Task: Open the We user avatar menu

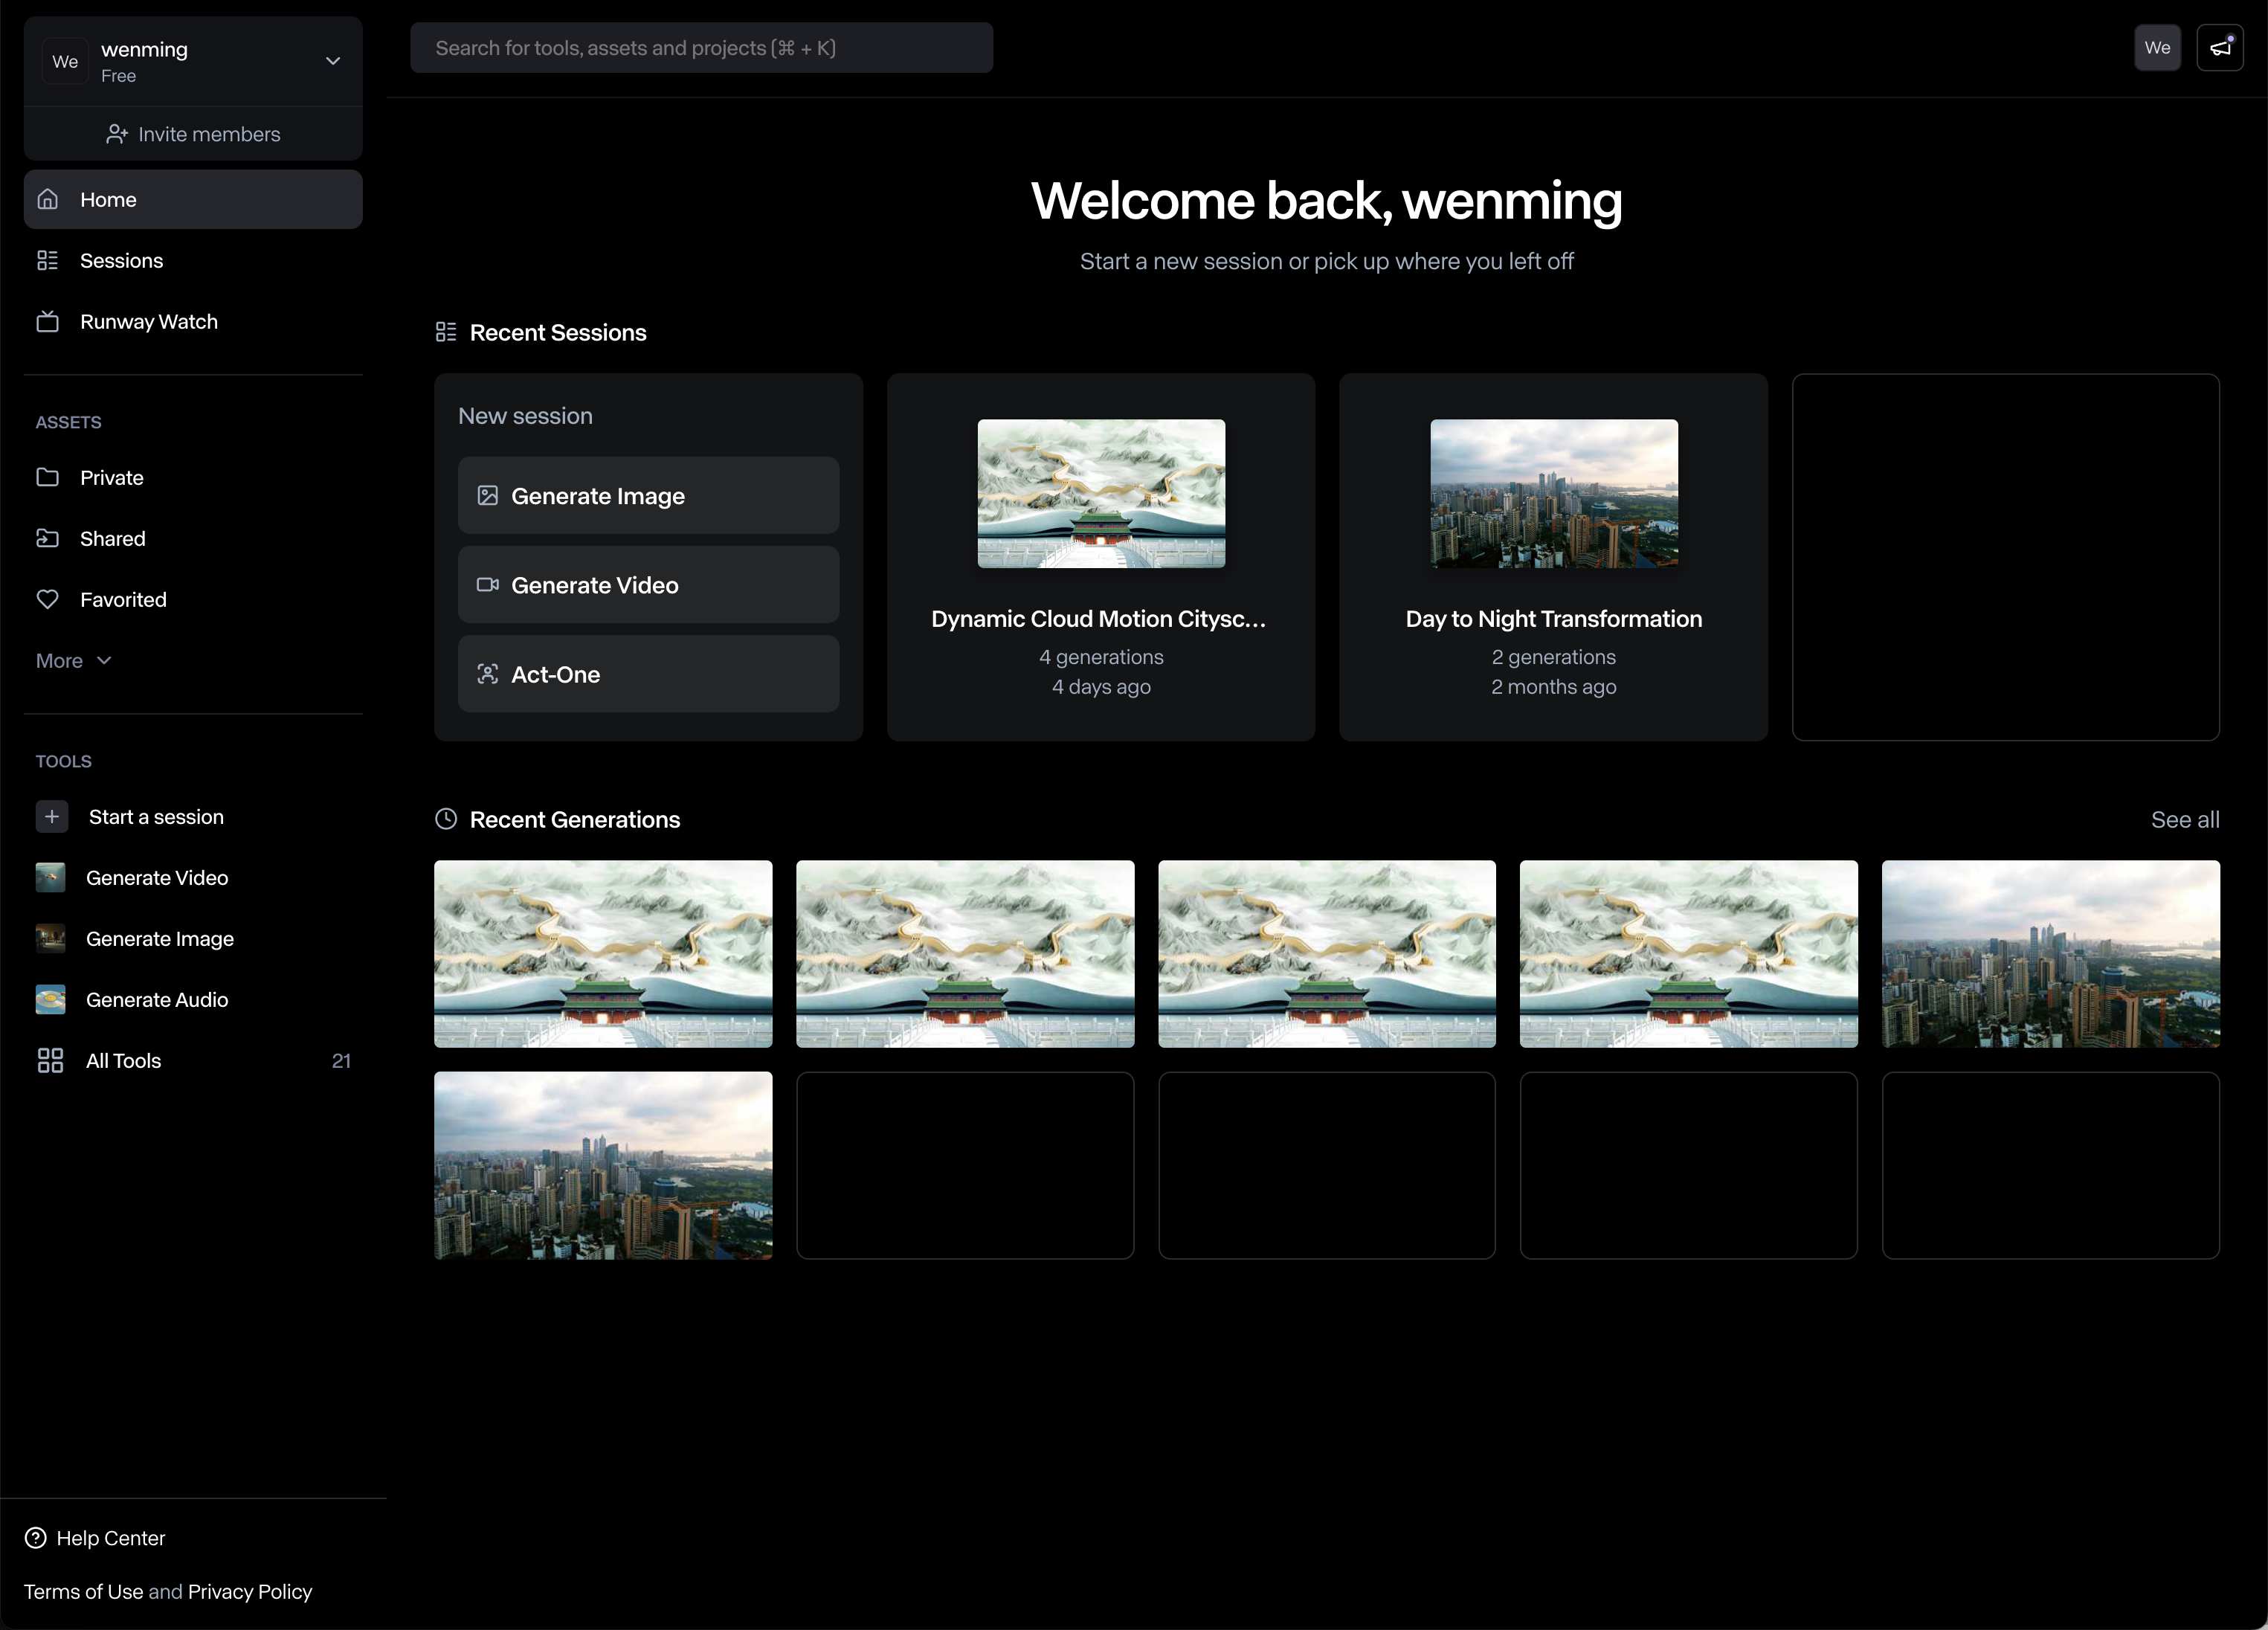Action: [x=2157, y=48]
